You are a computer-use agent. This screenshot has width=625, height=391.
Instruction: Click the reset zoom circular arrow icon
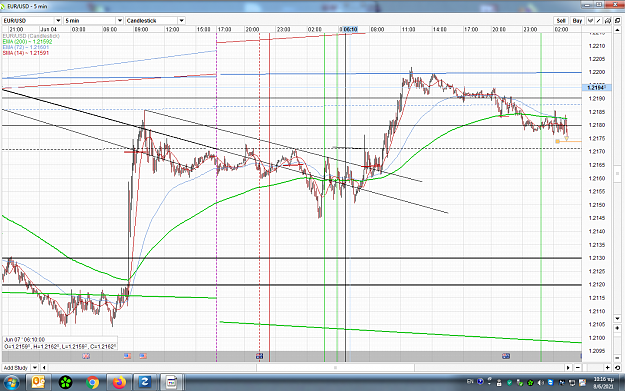pos(617,367)
